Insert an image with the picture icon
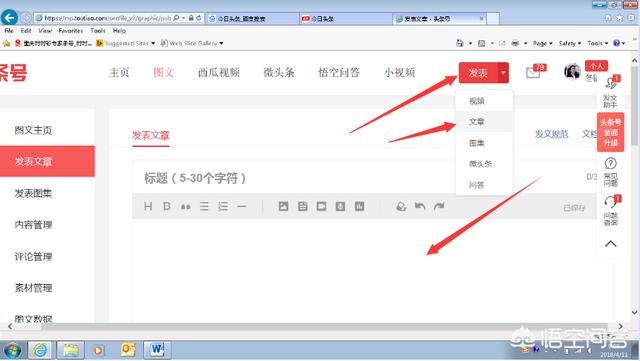 pyautogui.click(x=283, y=207)
